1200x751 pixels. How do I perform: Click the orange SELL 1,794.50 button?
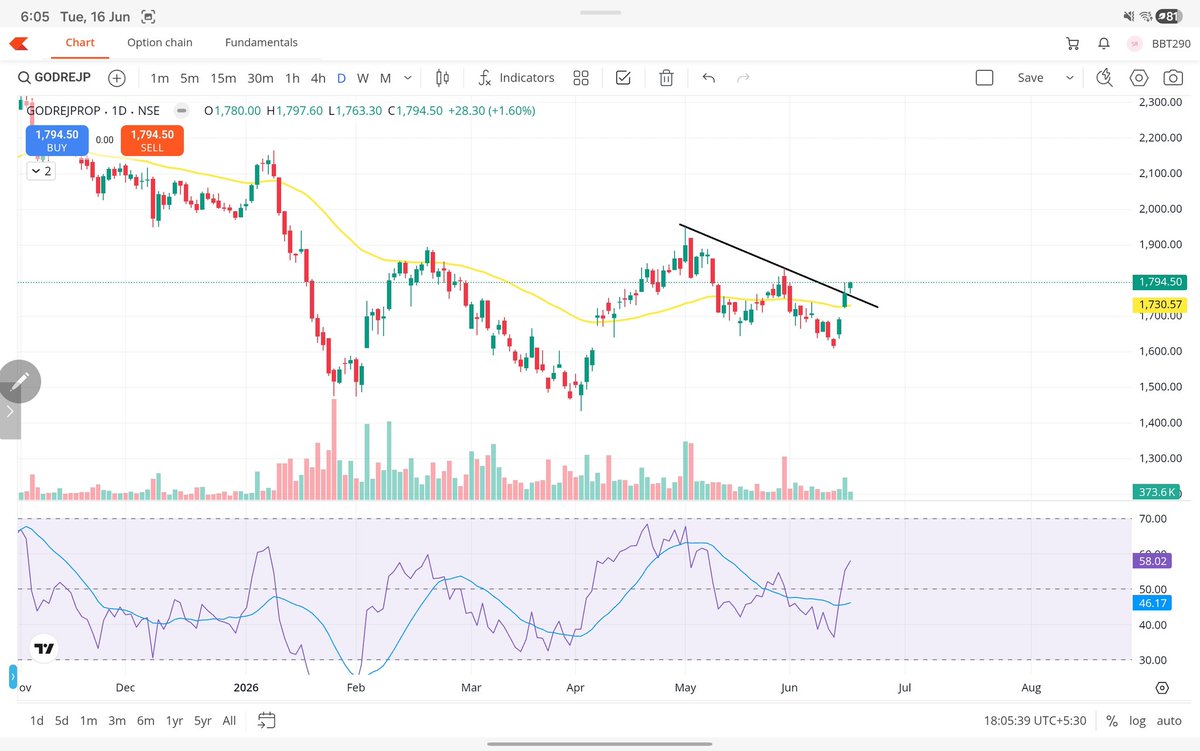(x=152, y=140)
